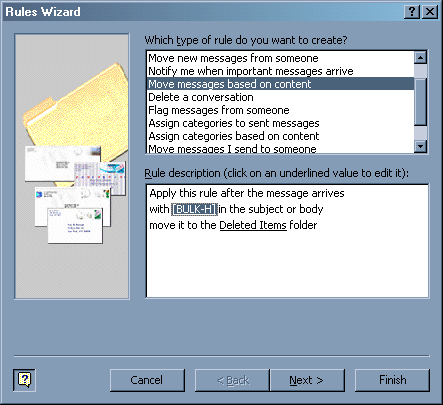Select 'Move new messages from someone' rule
The height and width of the screenshot is (405, 443).
click(x=280, y=58)
